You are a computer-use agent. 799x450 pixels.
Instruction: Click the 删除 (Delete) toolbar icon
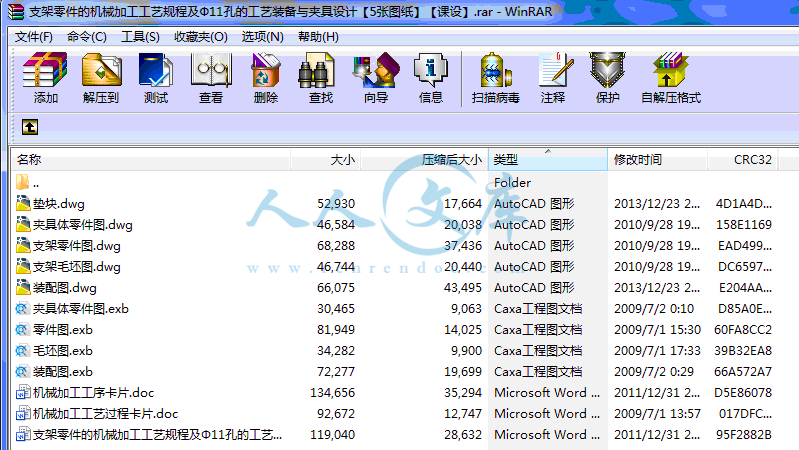[x=265, y=70]
